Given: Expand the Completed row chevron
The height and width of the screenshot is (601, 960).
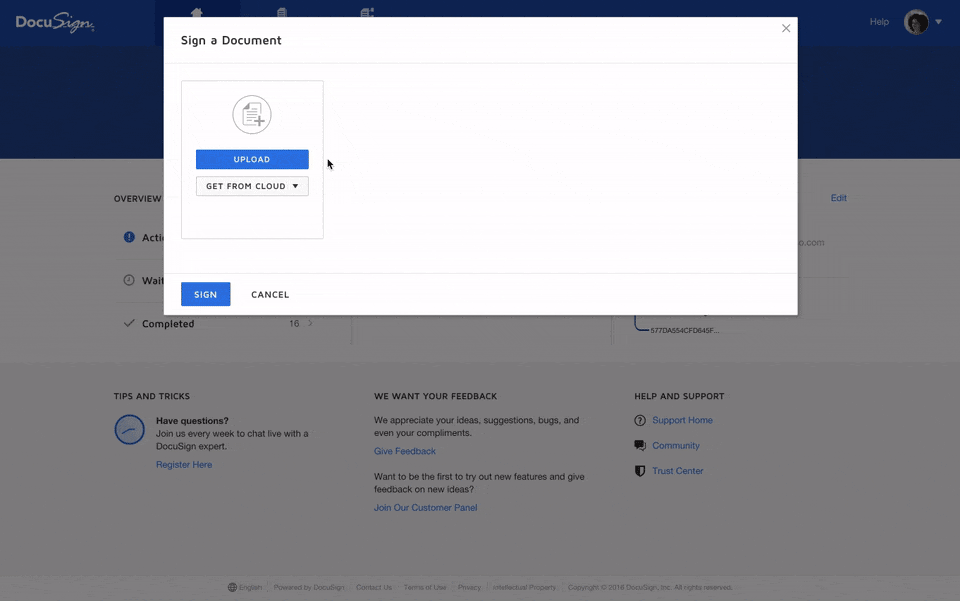Looking at the screenshot, I should (310, 324).
